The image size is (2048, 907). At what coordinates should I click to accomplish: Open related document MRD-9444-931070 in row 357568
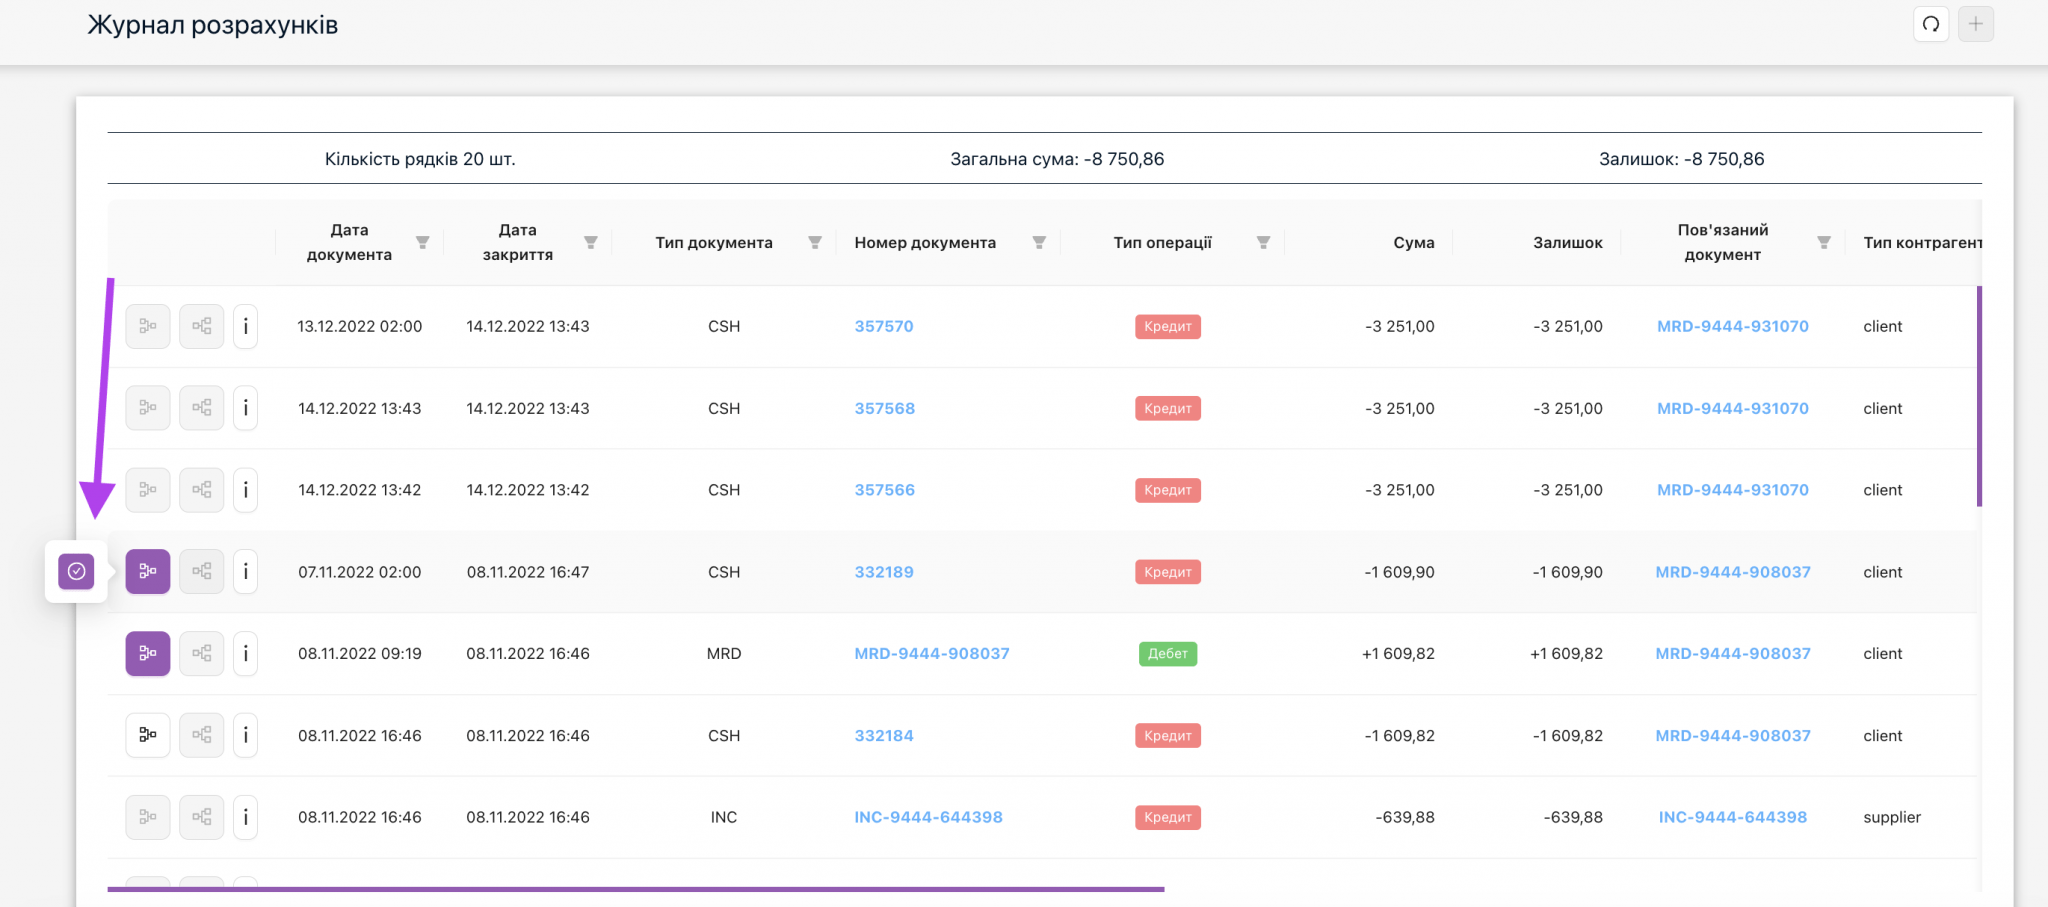tap(1733, 408)
